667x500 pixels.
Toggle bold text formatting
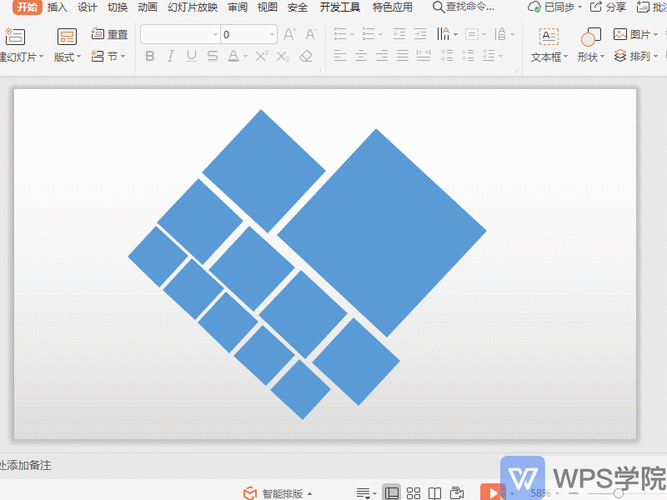pos(150,57)
